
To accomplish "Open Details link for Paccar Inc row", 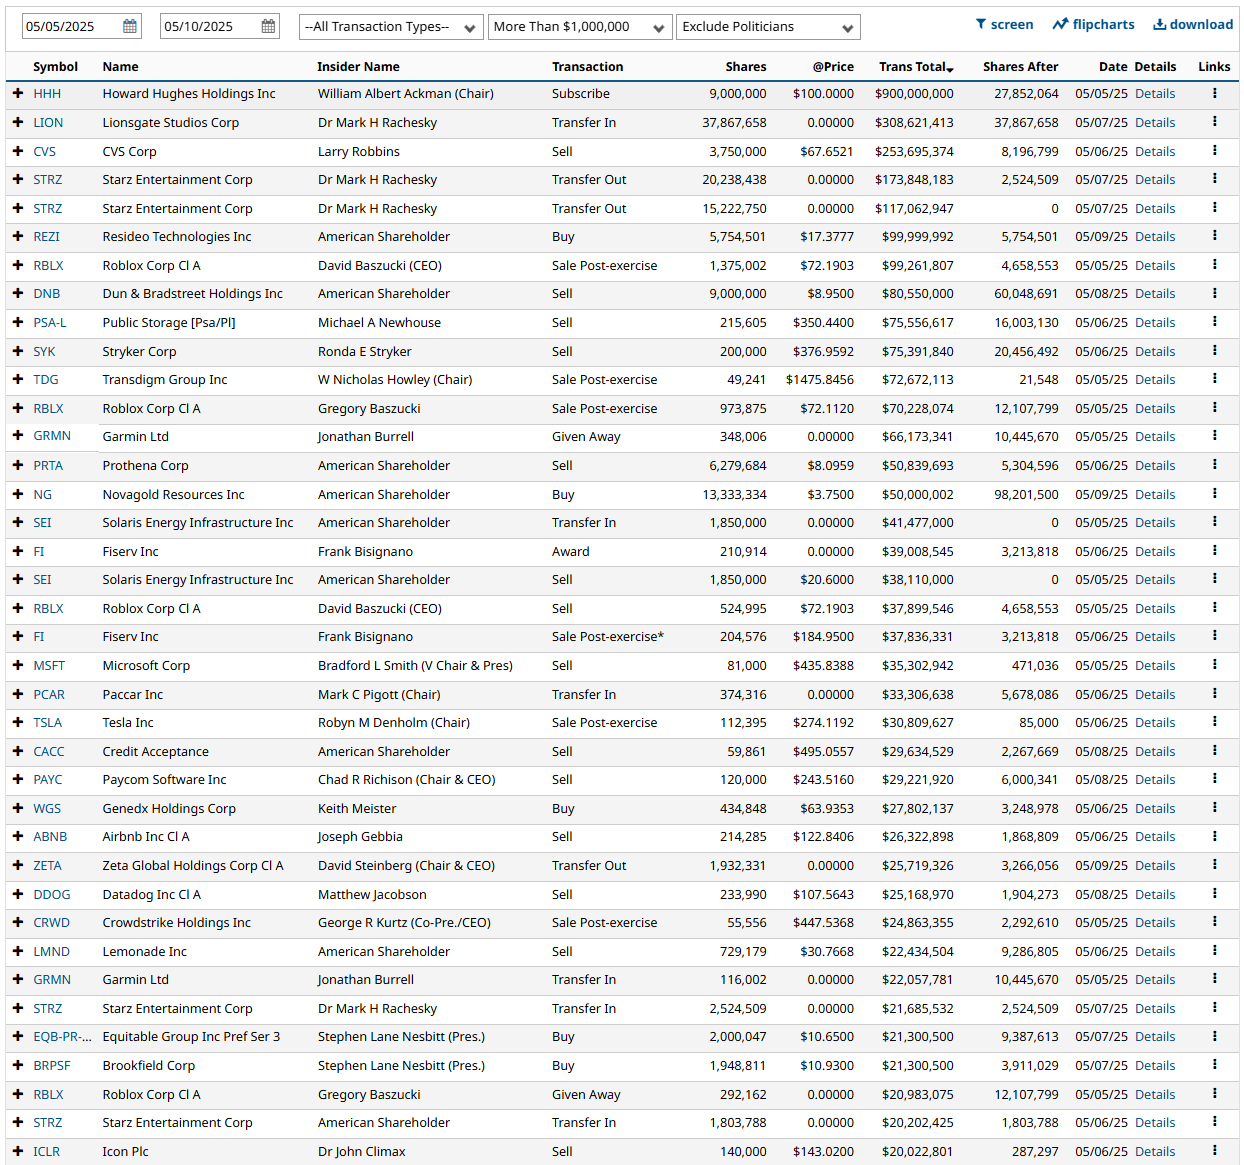I will 1155,694.
